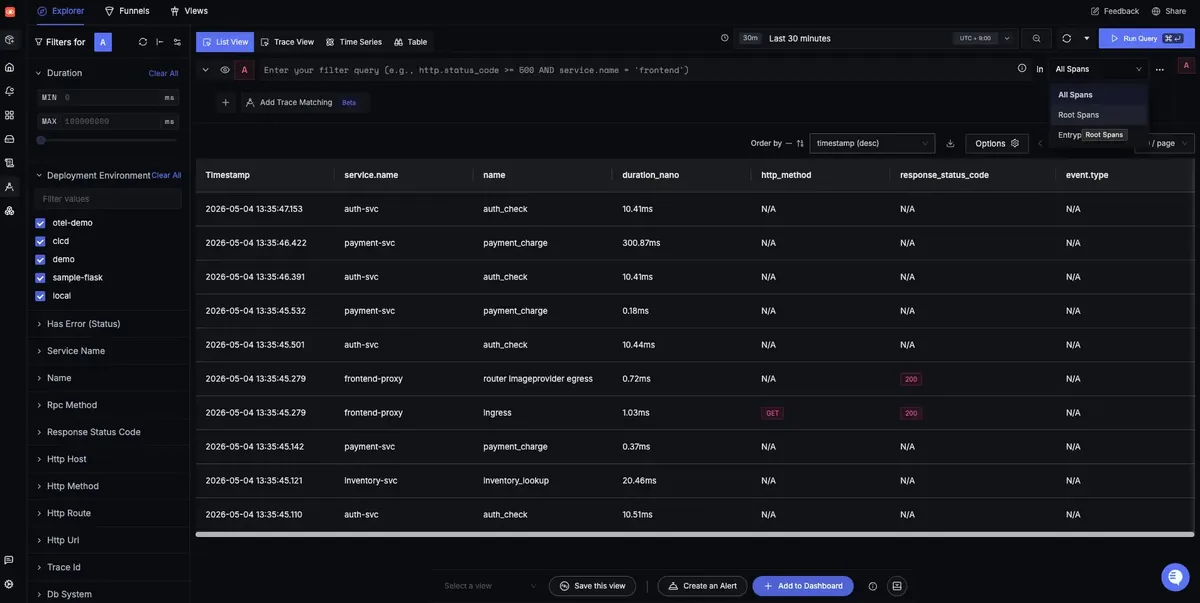Toggle visibility eye for query A
This screenshot has width=1200, height=603.
pyautogui.click(x=225, y=70)
